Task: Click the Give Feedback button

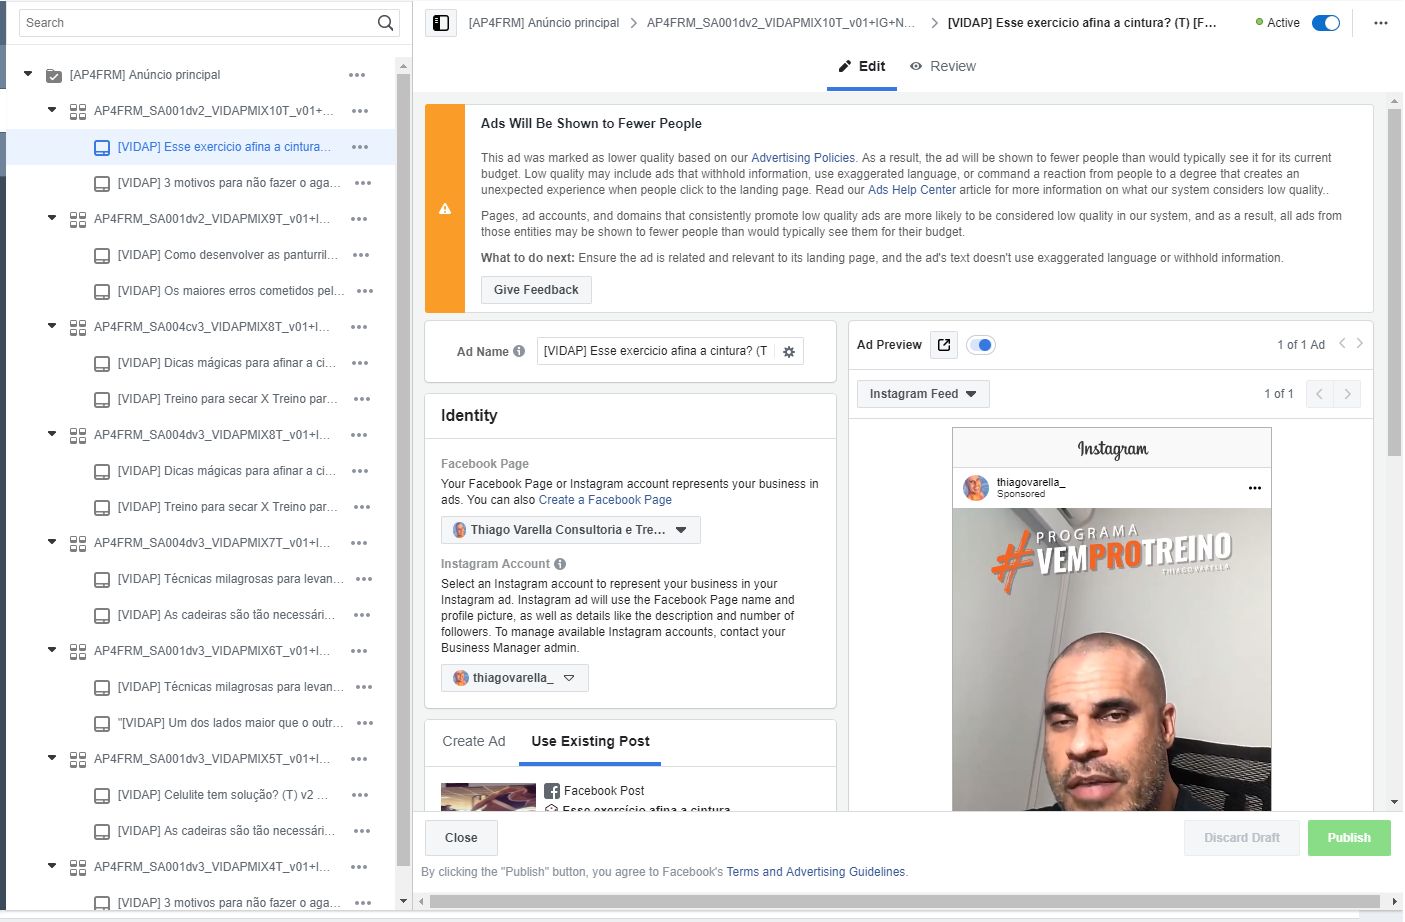Action: point(536,290)
